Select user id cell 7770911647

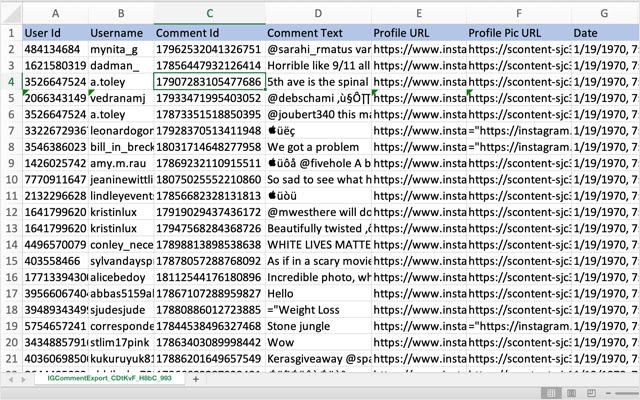(x=56, y=180)
